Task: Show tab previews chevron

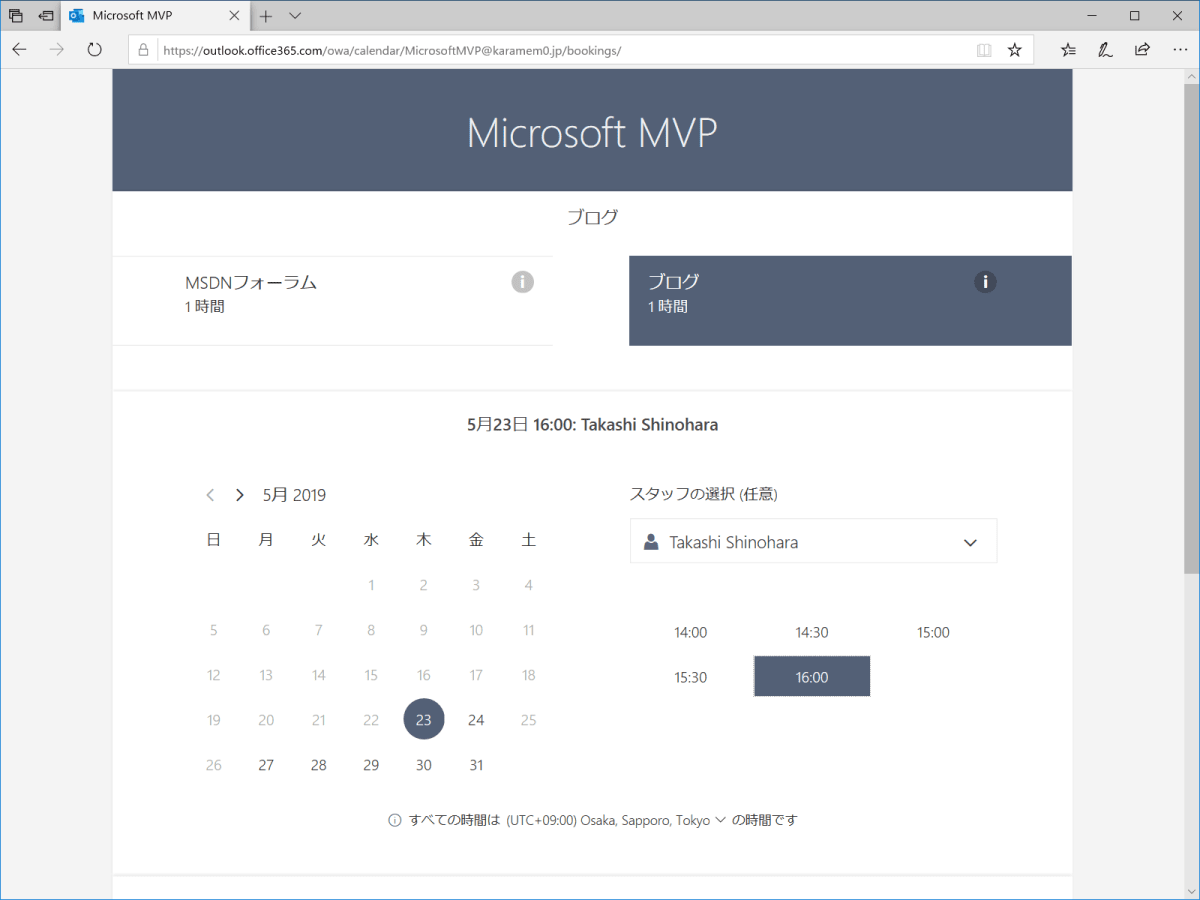Action: click(x=295, y=16)
